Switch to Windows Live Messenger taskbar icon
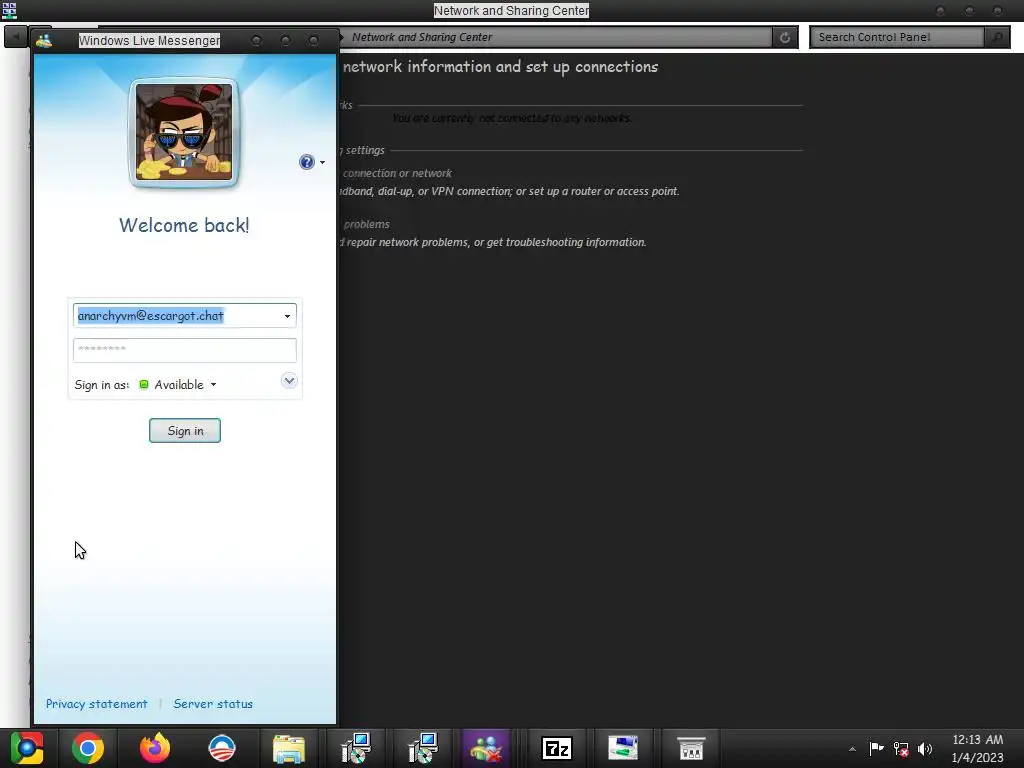 pyautogui.click(x=486, y=748)
